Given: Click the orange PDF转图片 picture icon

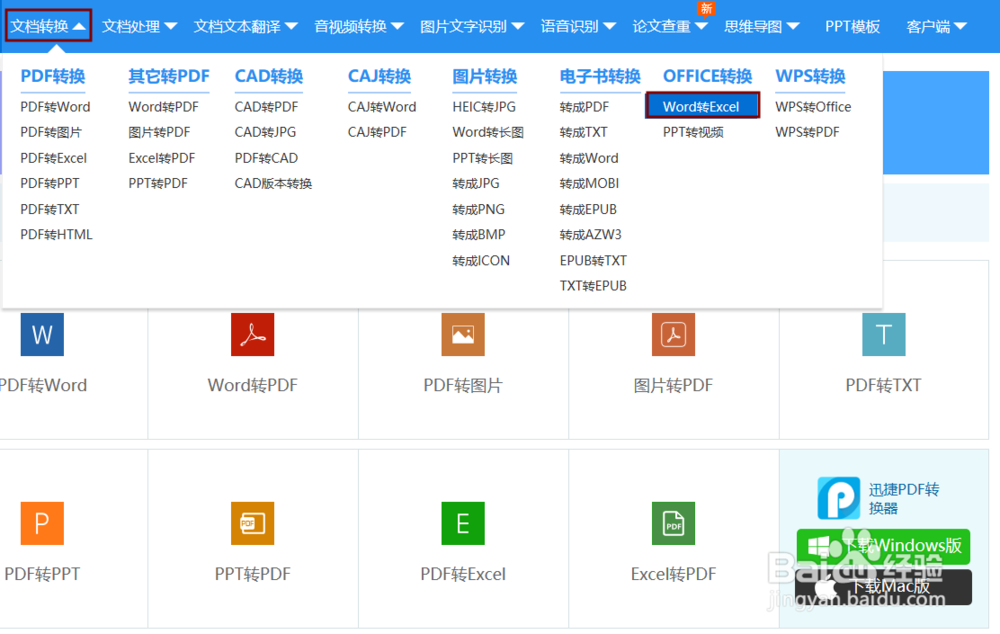Looking at the screenshot, I should (463, 334).
